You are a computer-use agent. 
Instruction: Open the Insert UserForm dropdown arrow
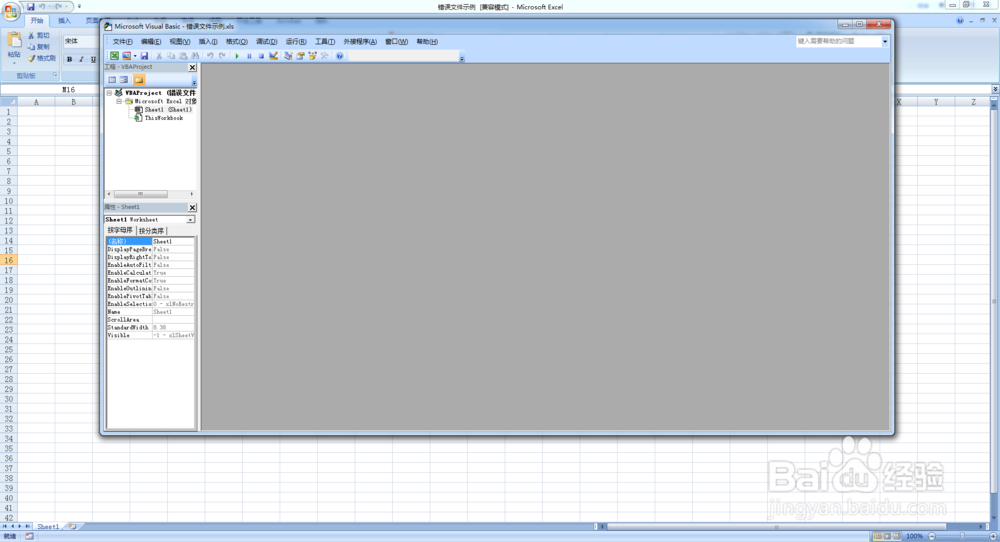(135, 56)
